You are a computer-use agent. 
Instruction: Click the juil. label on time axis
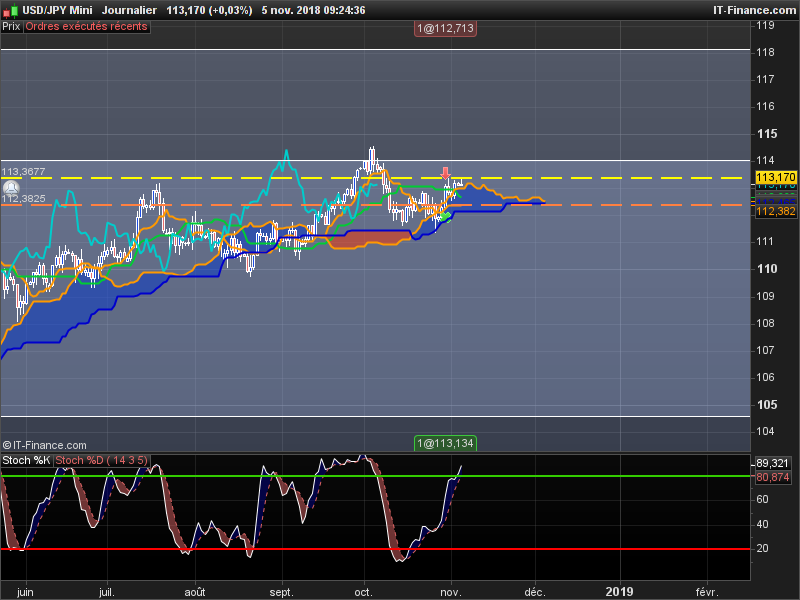[107, 592]
